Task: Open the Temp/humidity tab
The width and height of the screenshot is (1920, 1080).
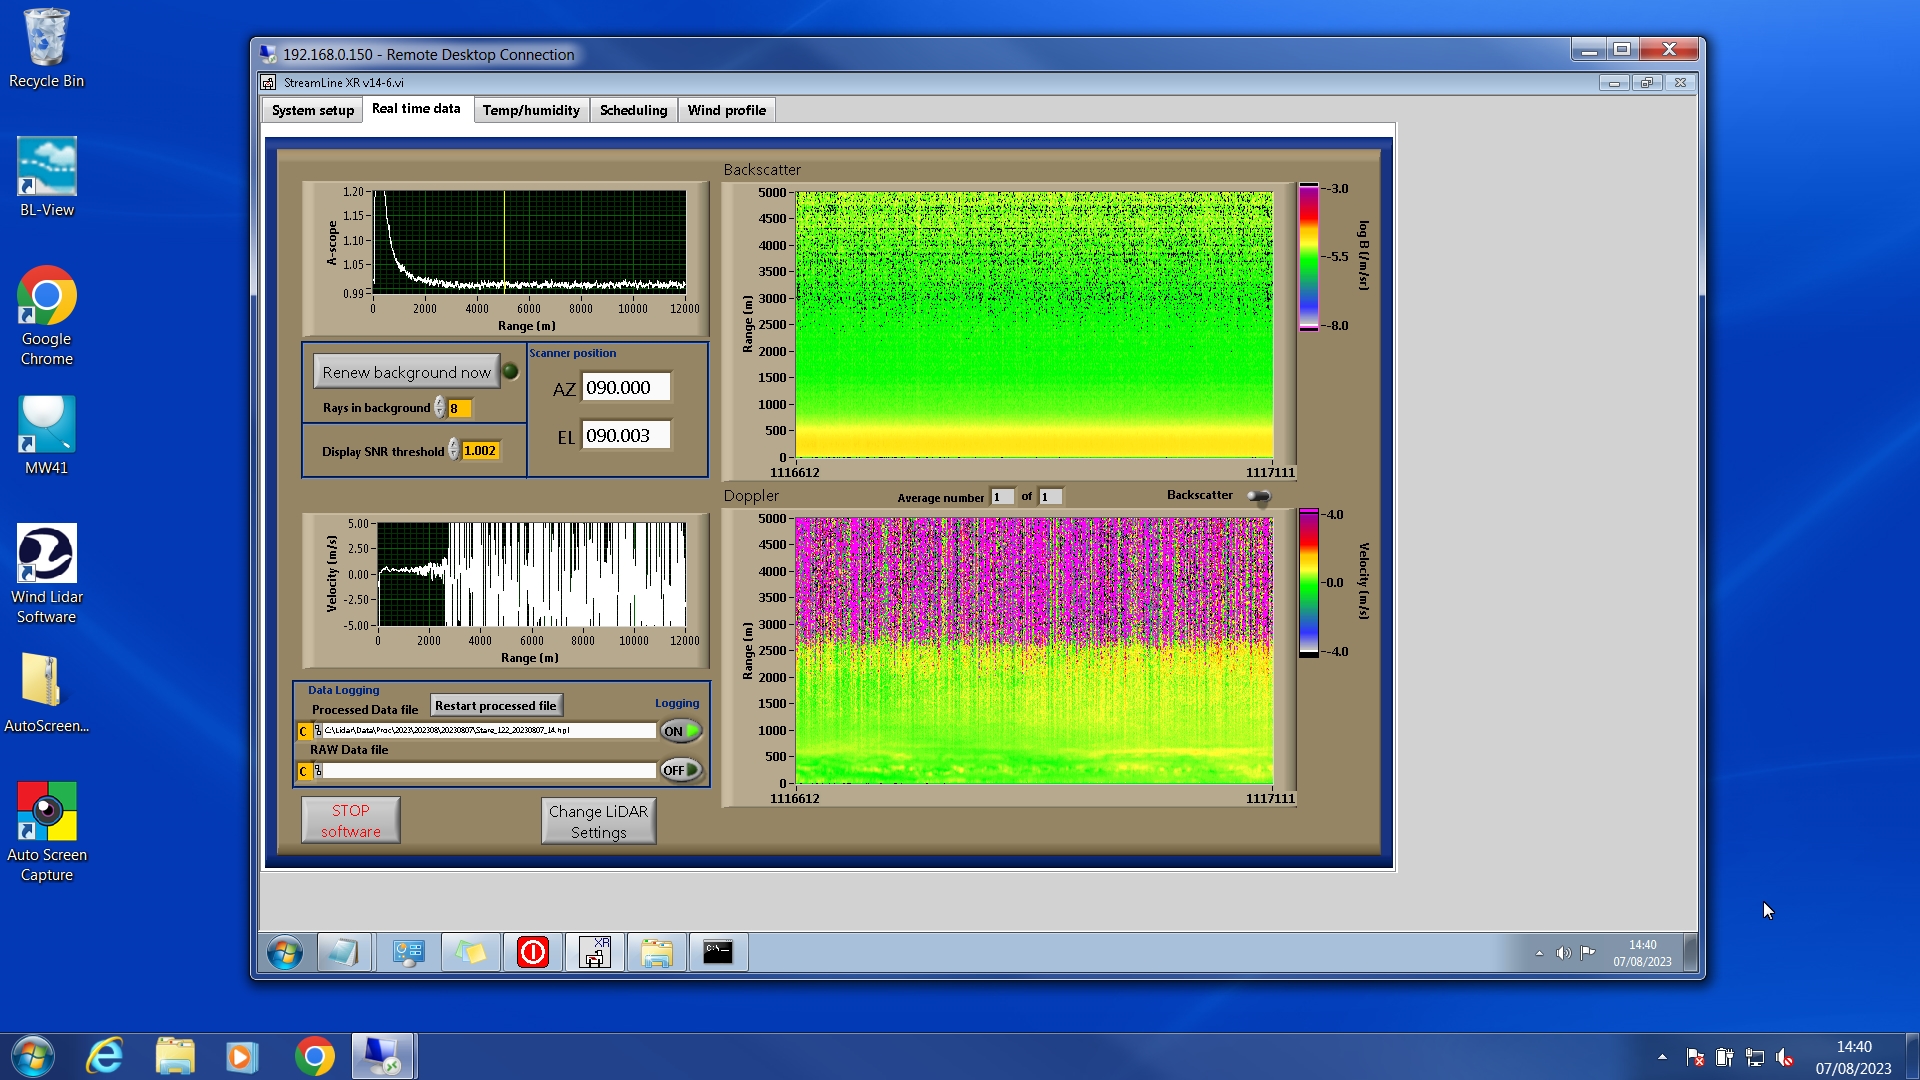Action: (530, 110)
